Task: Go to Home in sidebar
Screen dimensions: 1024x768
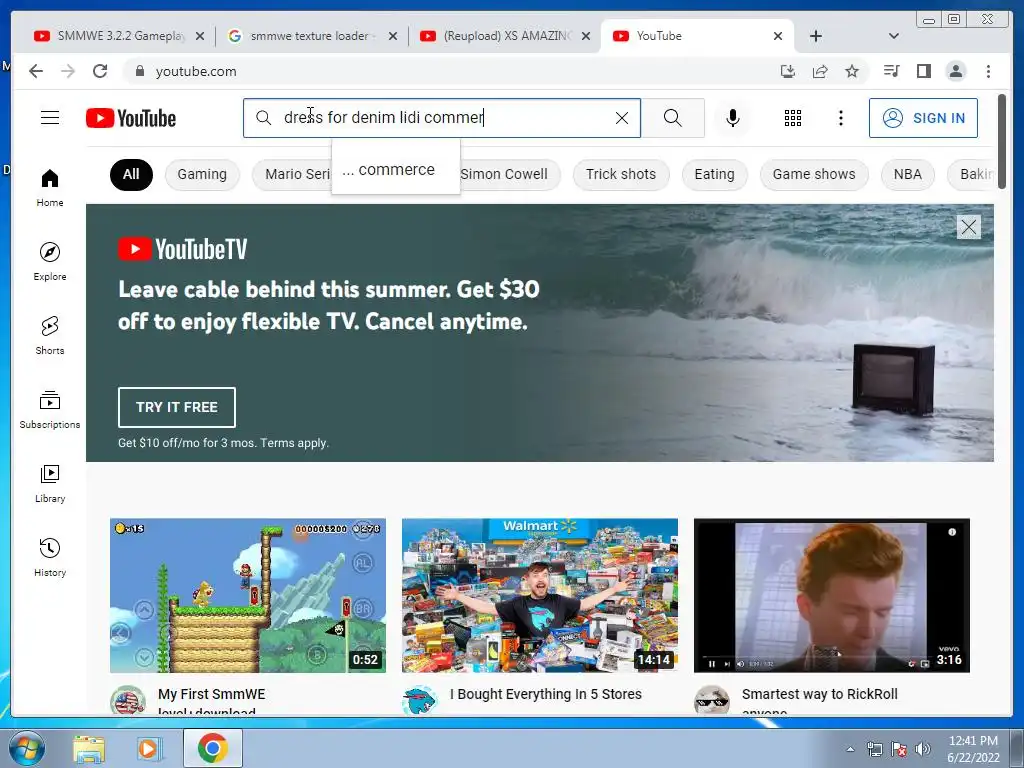Action: (x=50, y=188)
